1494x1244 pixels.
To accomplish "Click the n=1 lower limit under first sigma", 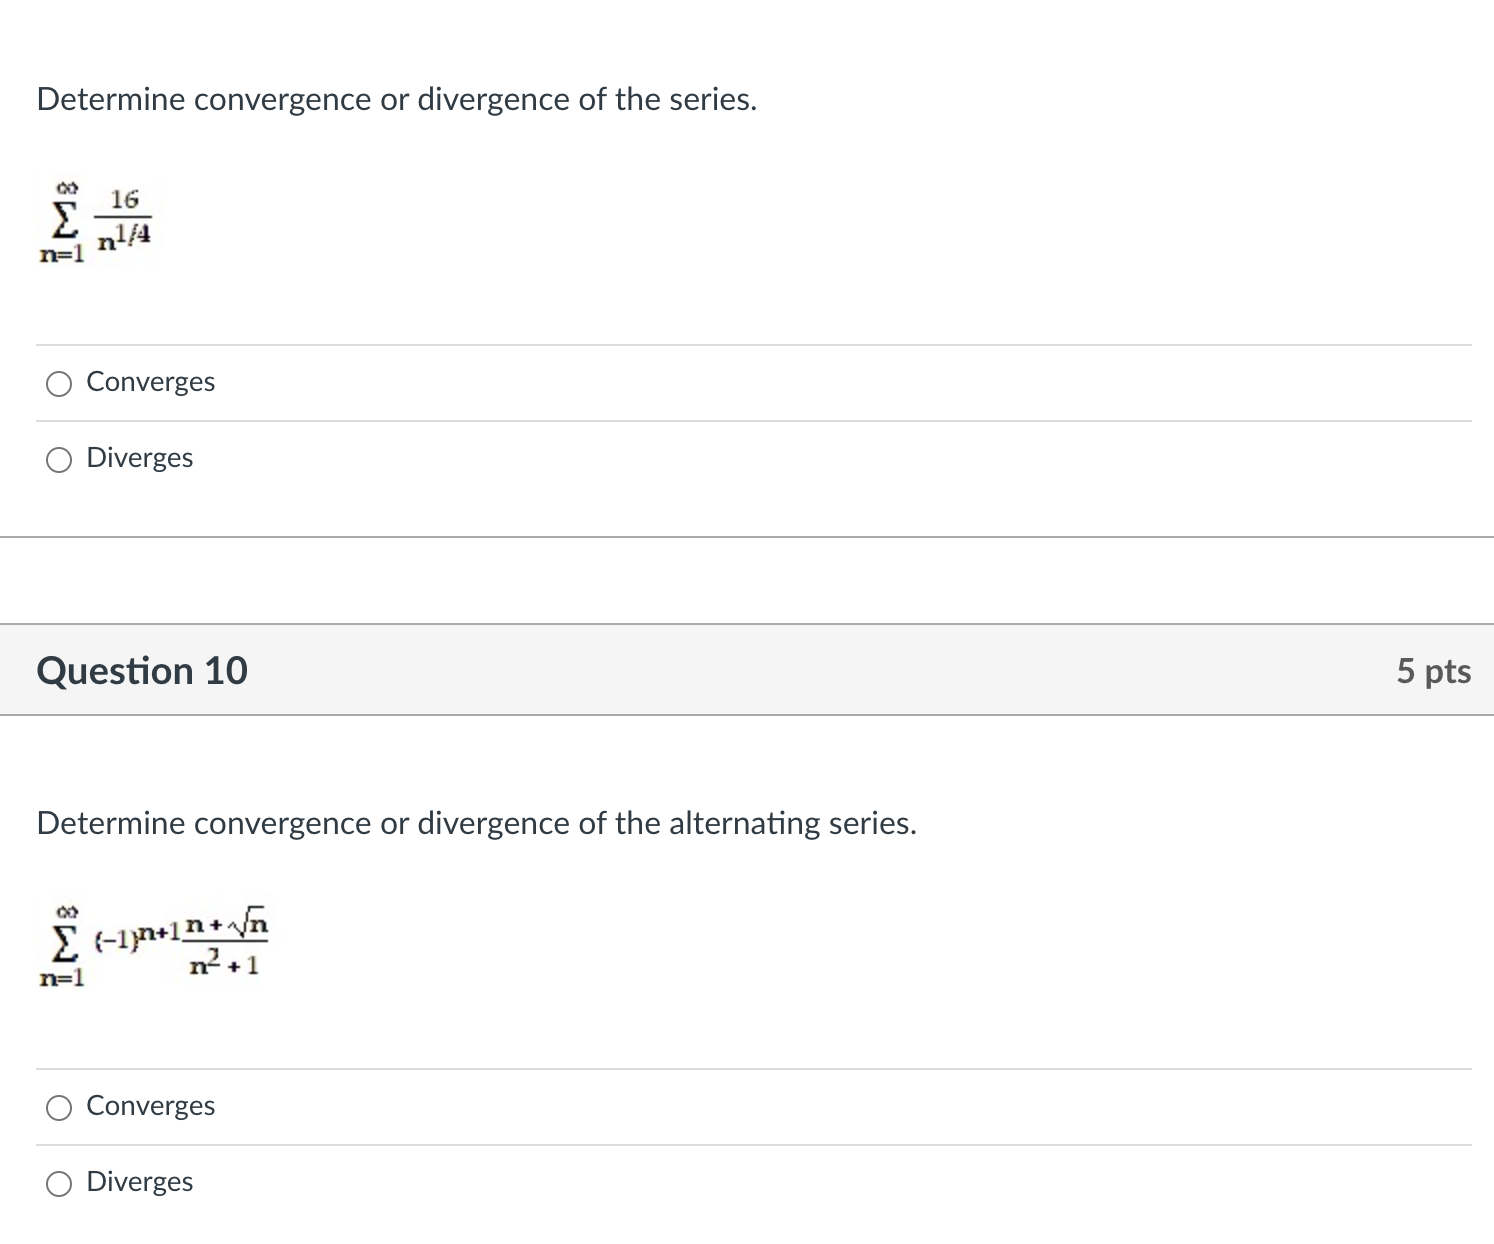I will (62, 255).
